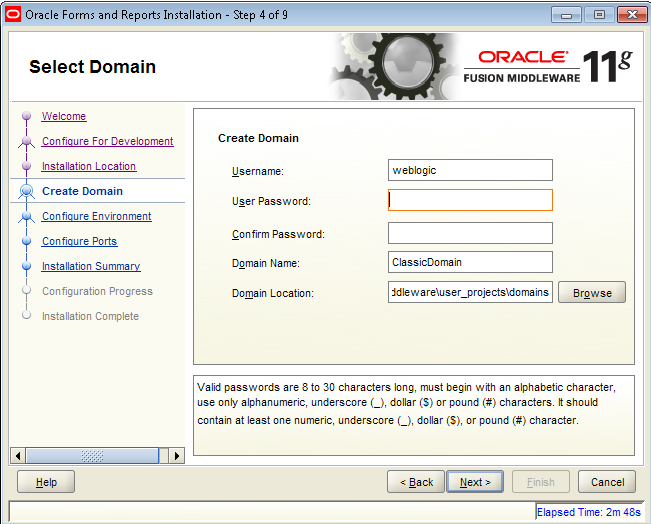This screenshot has height=524, width=651.
Task: Select the Create Domain step
Action: [x=82, y=191]
